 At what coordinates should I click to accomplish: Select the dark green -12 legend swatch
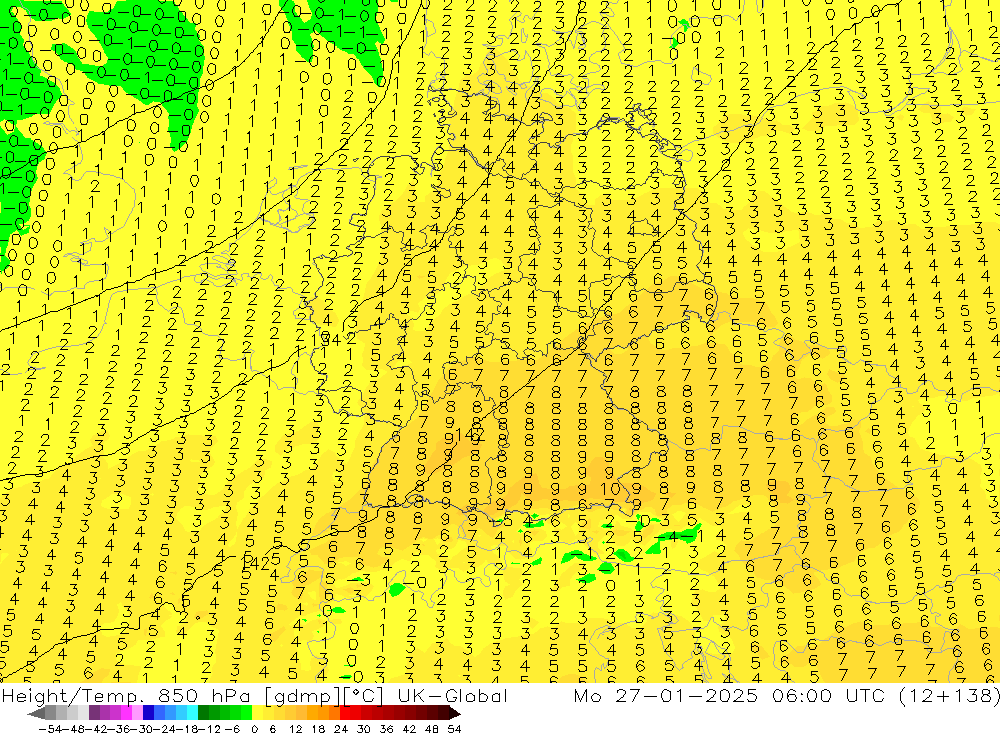(203, 712)
